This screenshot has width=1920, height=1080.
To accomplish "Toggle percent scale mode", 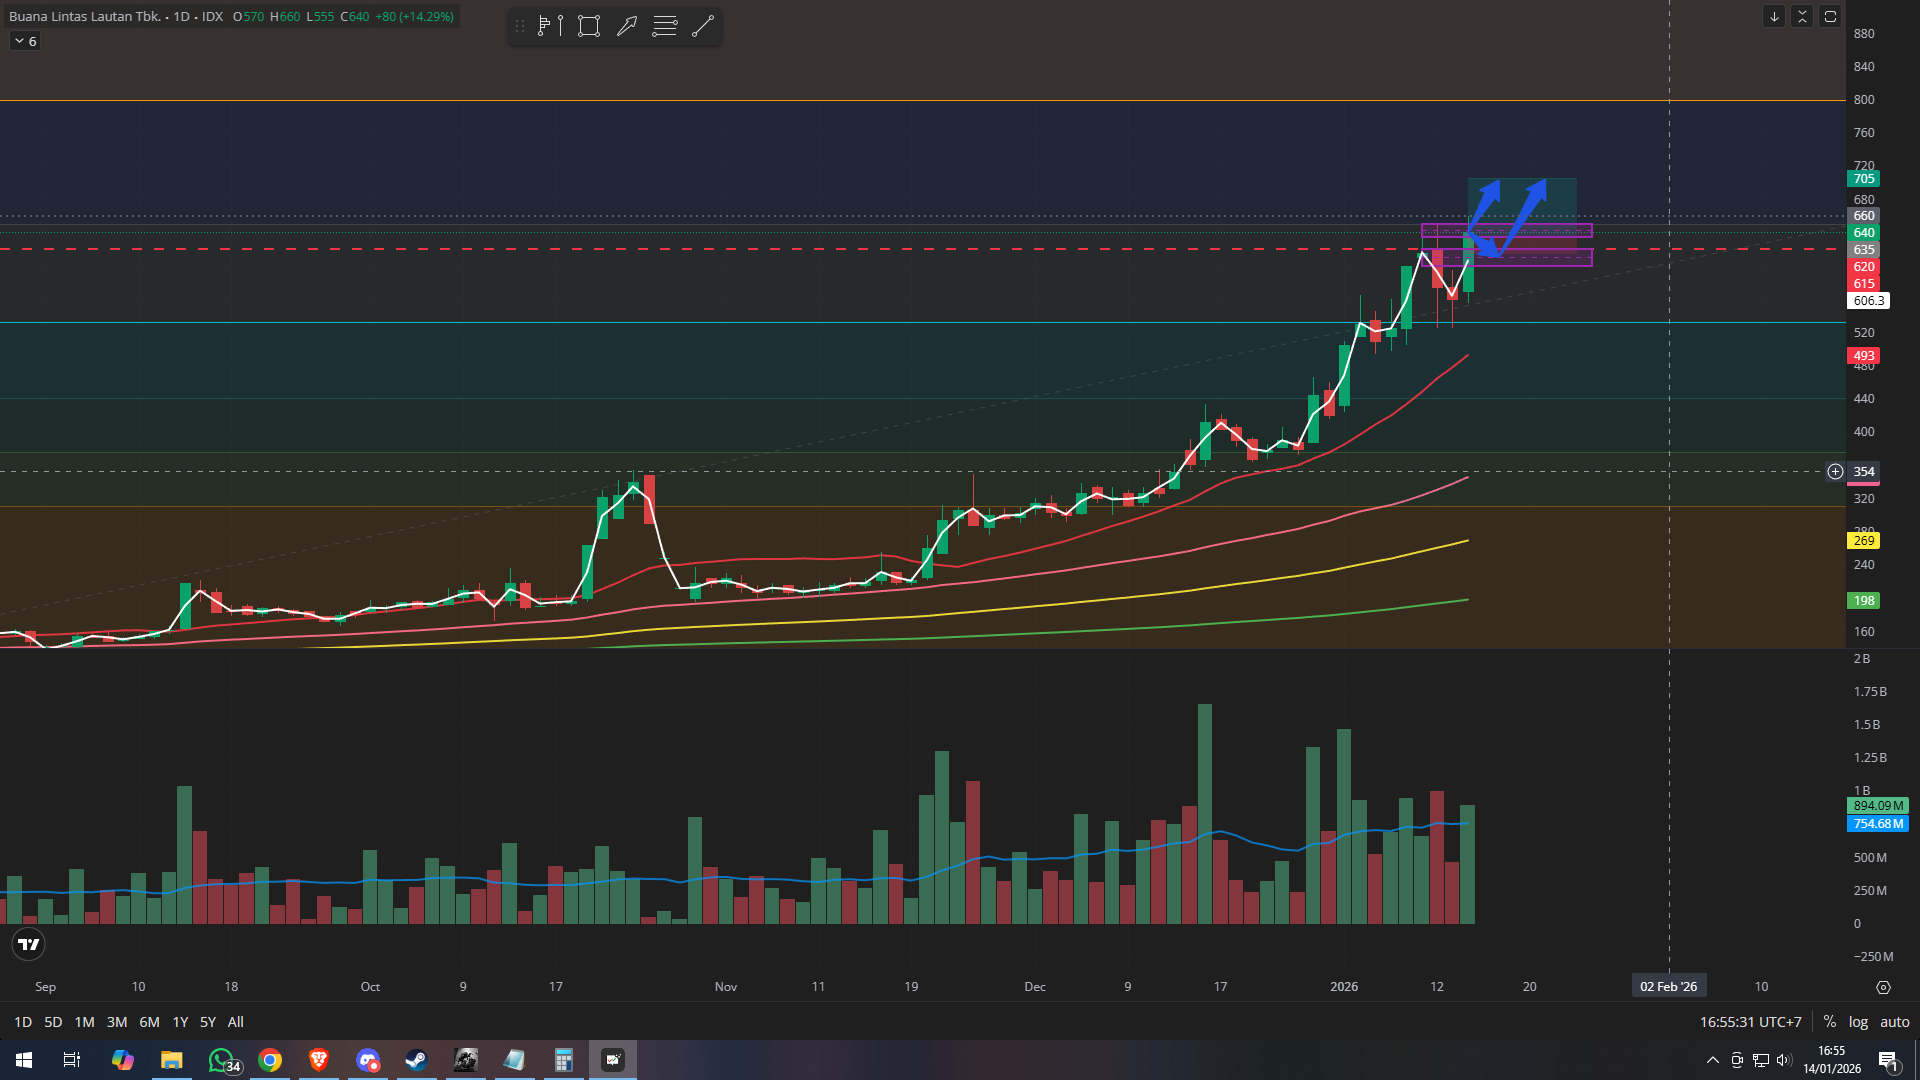I will [x=1829, y=1022].
